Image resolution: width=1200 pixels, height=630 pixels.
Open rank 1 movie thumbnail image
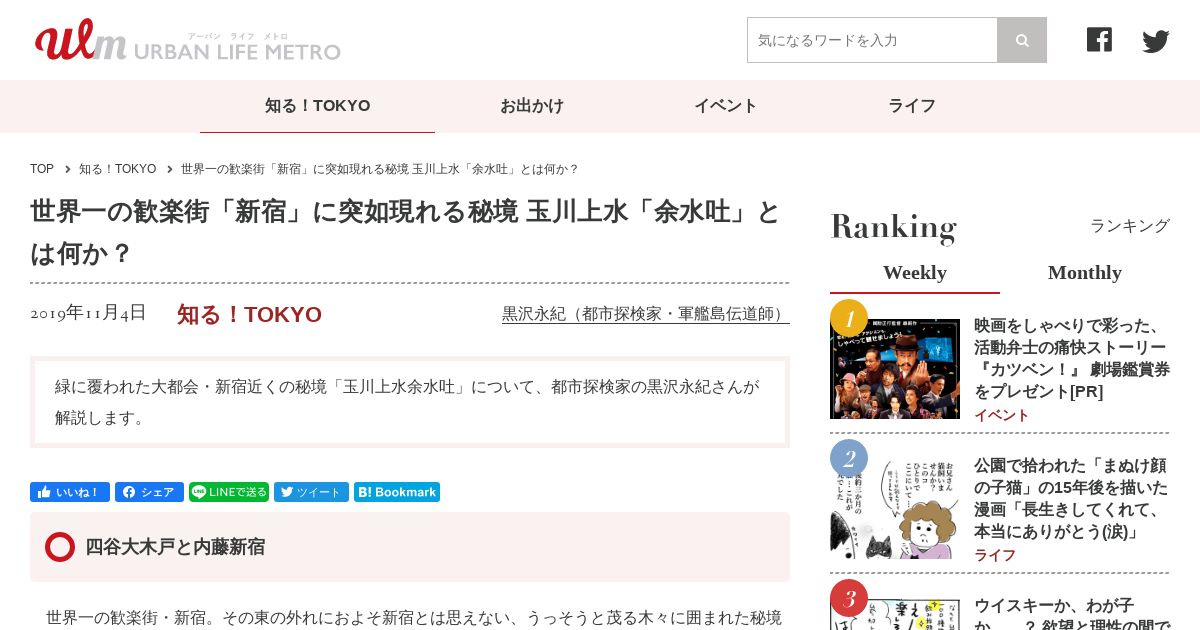(x=895, y=368)
